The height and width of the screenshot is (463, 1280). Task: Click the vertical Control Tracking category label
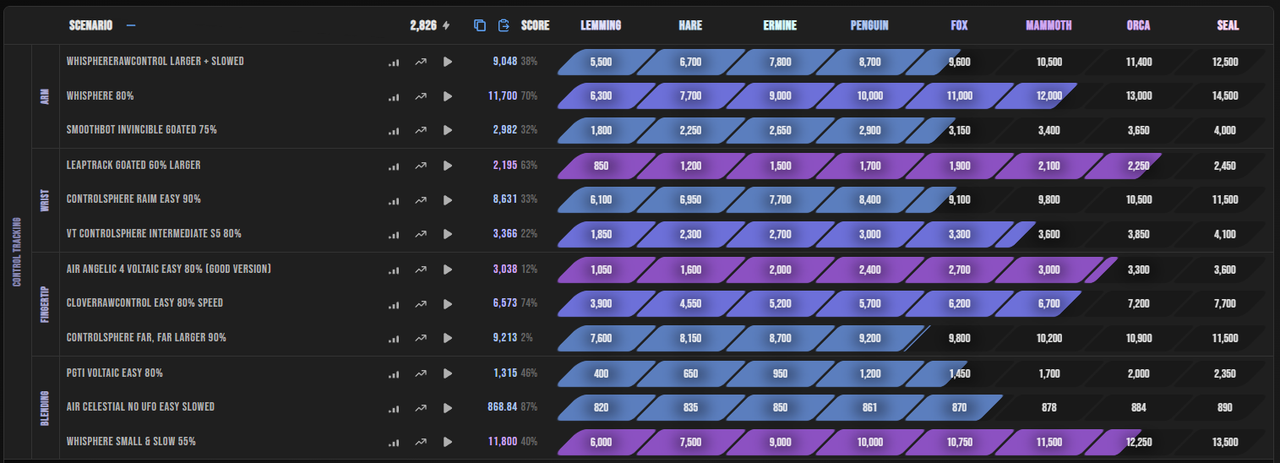point(17,252)
